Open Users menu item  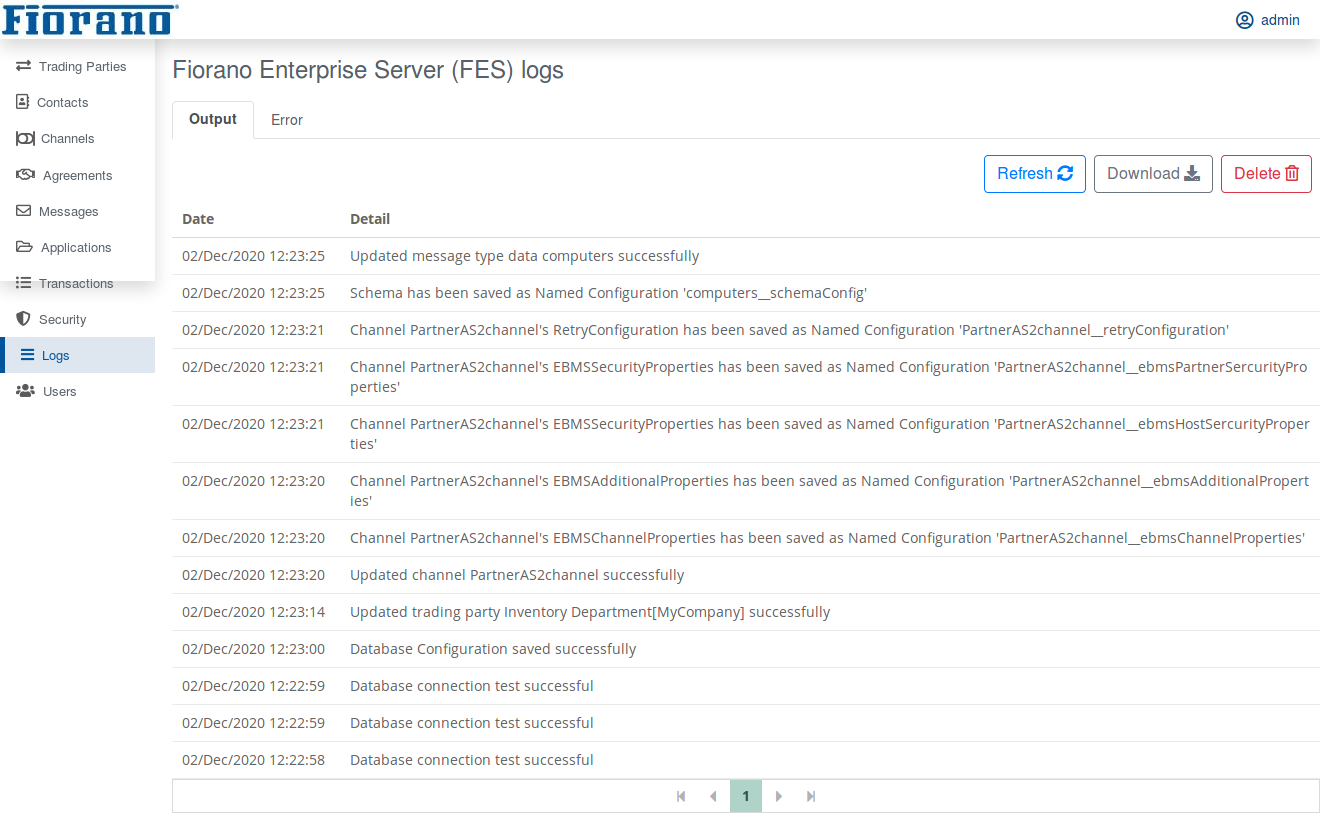(77, 391)
